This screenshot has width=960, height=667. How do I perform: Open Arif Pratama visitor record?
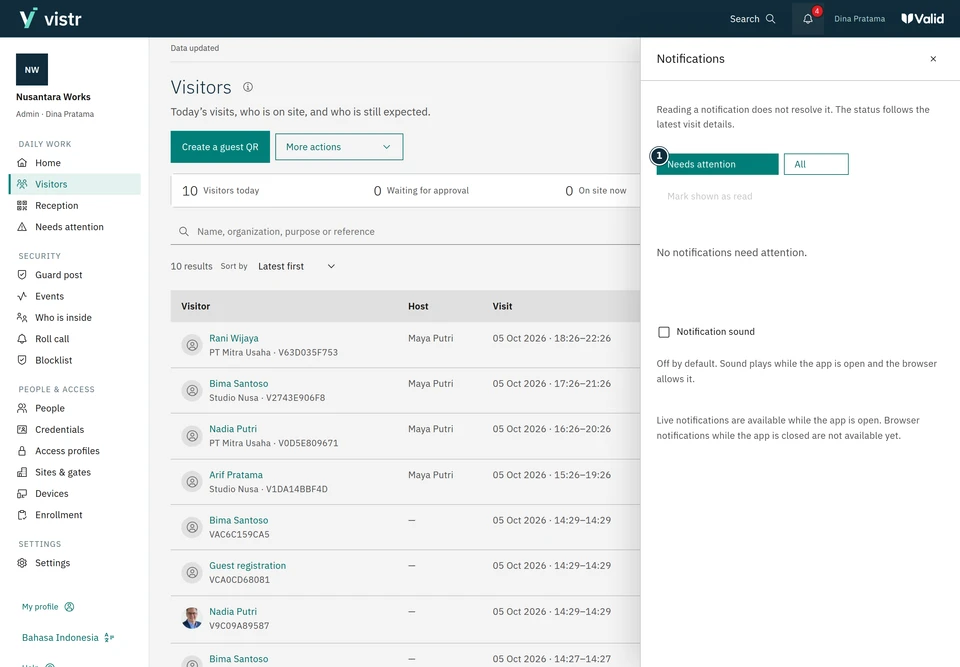236,475
